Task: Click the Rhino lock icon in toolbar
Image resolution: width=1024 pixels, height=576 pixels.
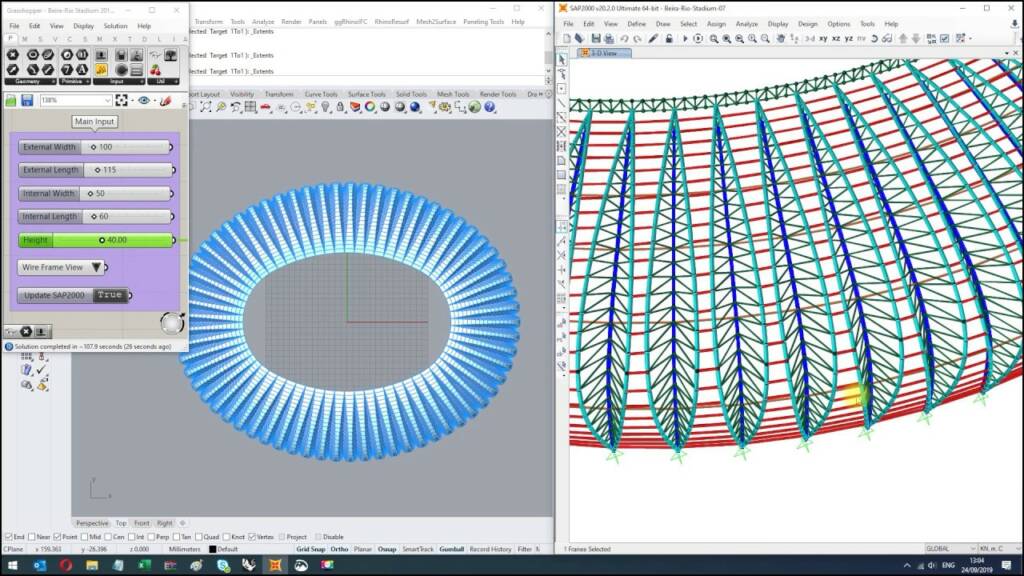Action: tap(340, 107)
